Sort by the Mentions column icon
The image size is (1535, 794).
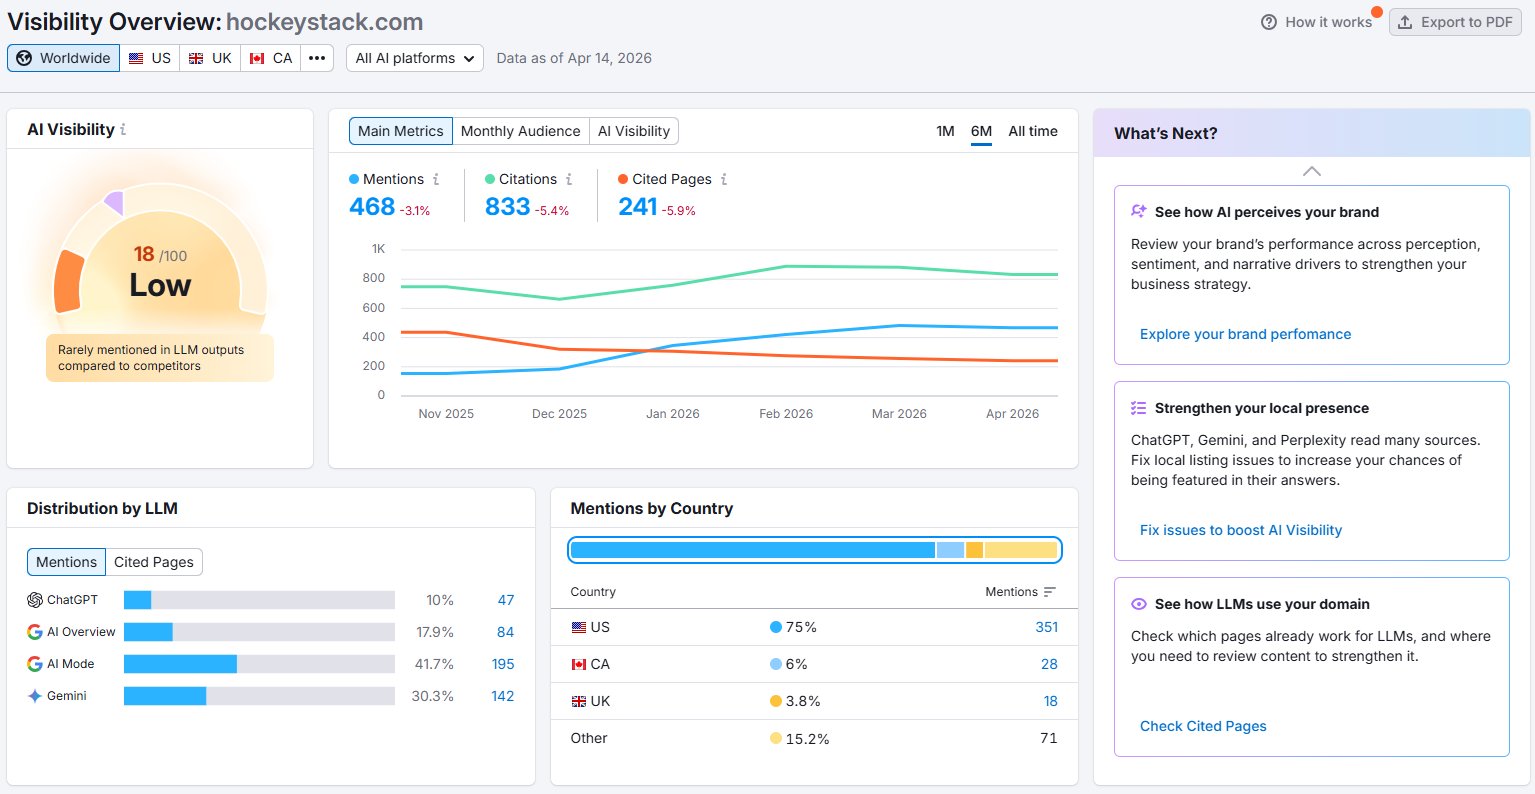pos(1049,592)
